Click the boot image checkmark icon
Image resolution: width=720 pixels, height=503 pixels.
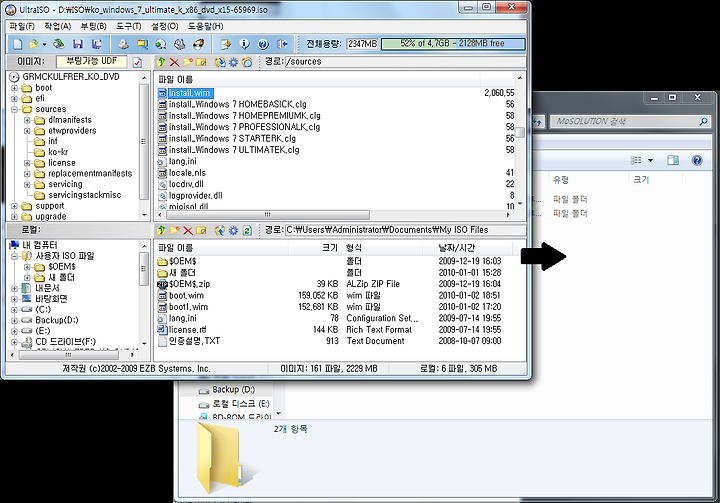tap(137, 62)
